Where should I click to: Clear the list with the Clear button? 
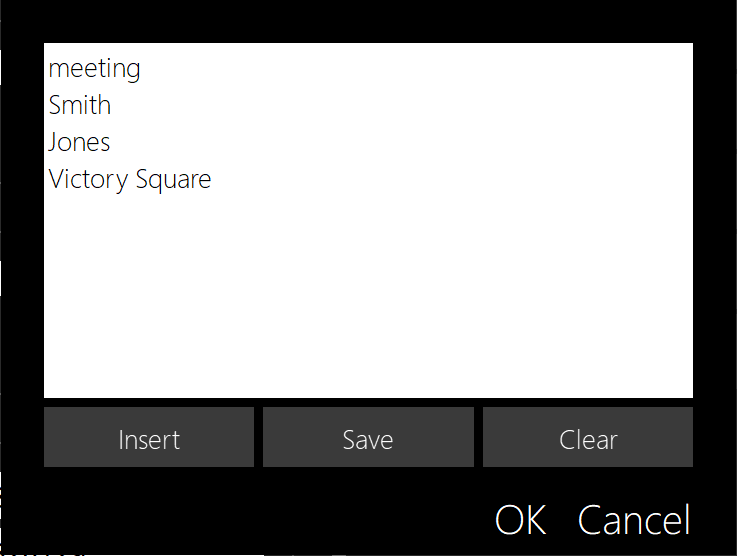[588, 438]
